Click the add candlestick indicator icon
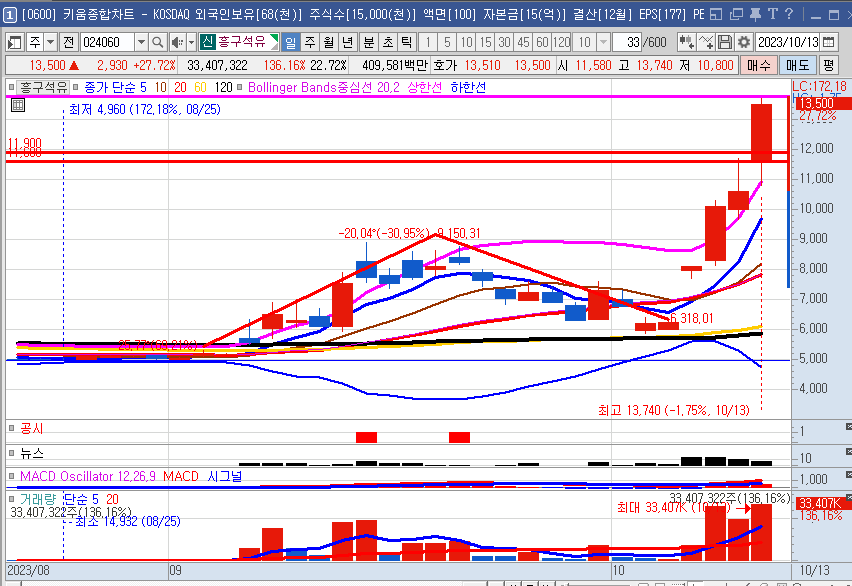Image resolution: width=852 pixels, height=586 pixels. click(x=686, y=42)
